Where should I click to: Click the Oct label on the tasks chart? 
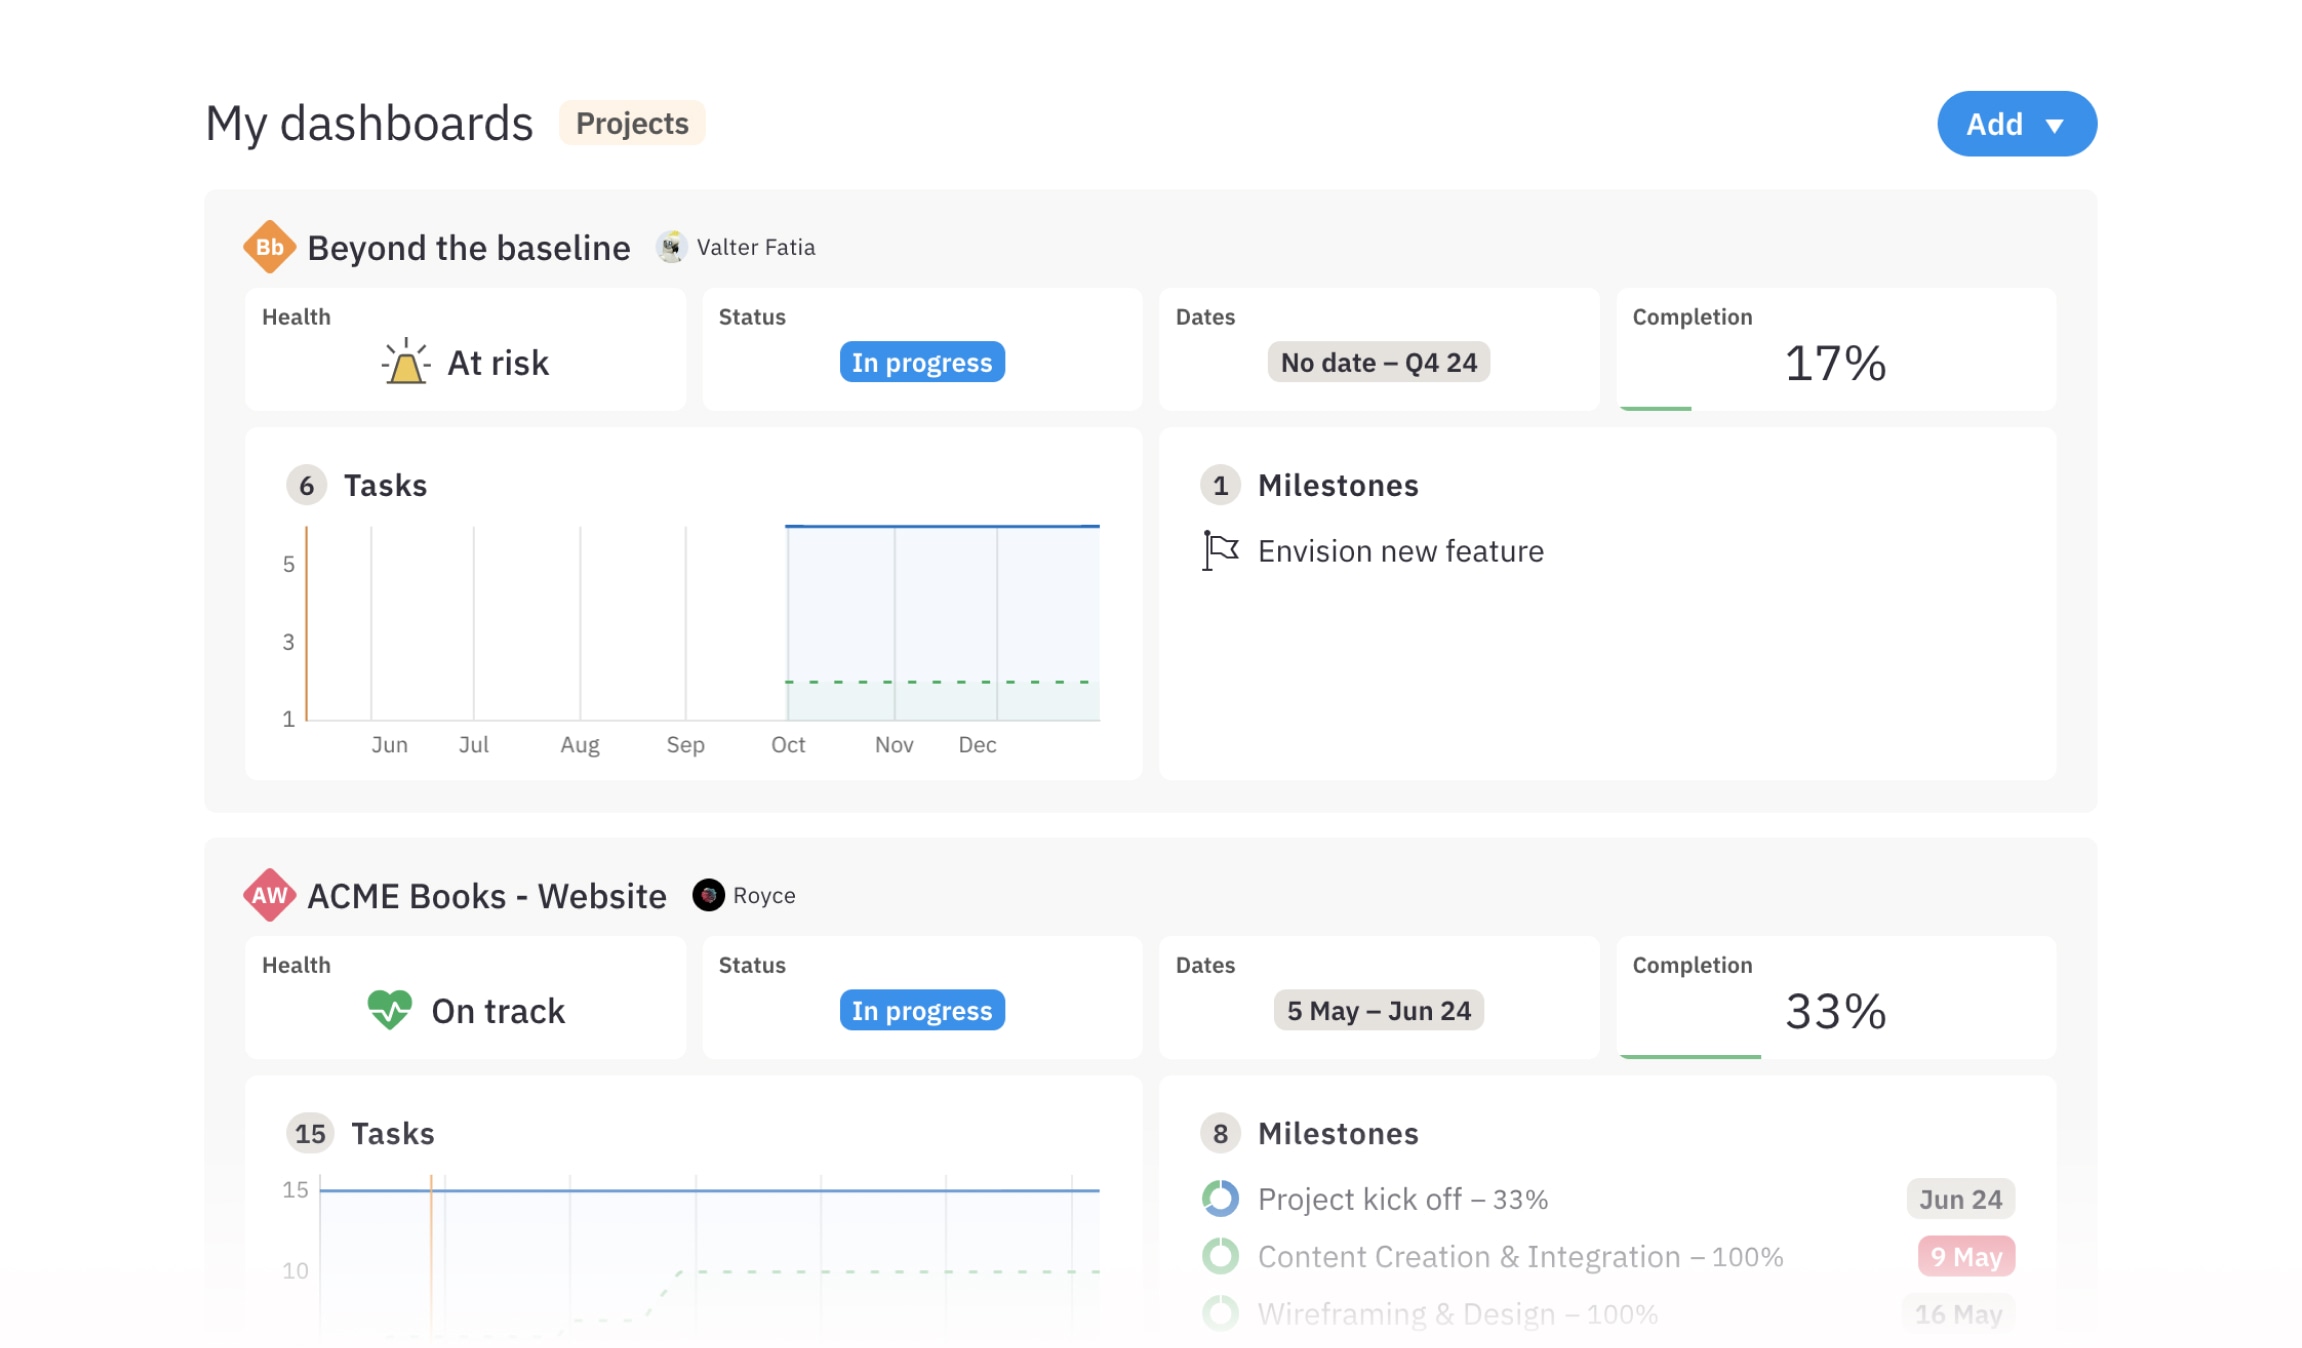coord(788,745)
